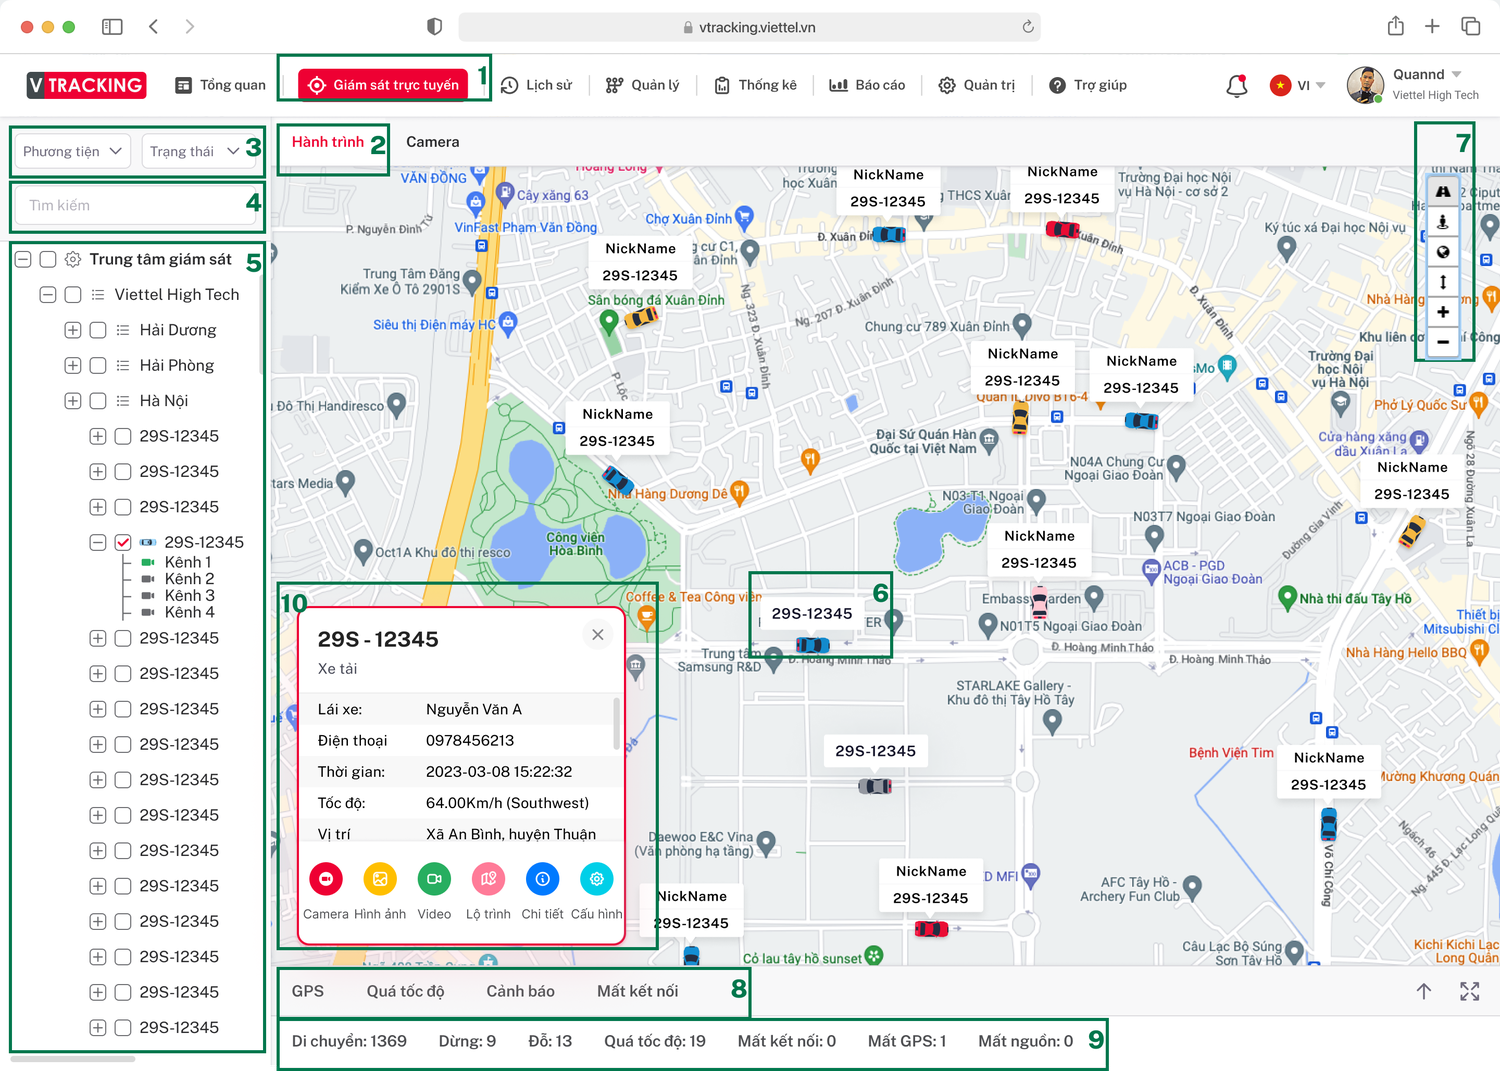Open a new browser tab
Image resolution: width=1500 pixels, height=1071 pixels.
pos(1432,26)
